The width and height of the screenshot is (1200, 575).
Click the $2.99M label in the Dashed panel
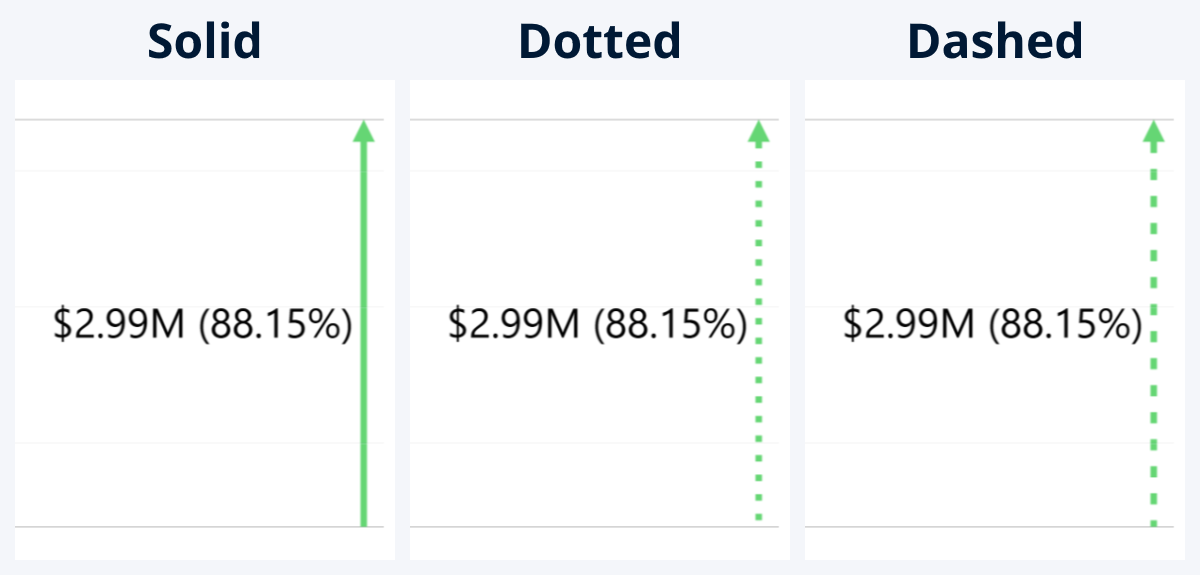[908, 325]
